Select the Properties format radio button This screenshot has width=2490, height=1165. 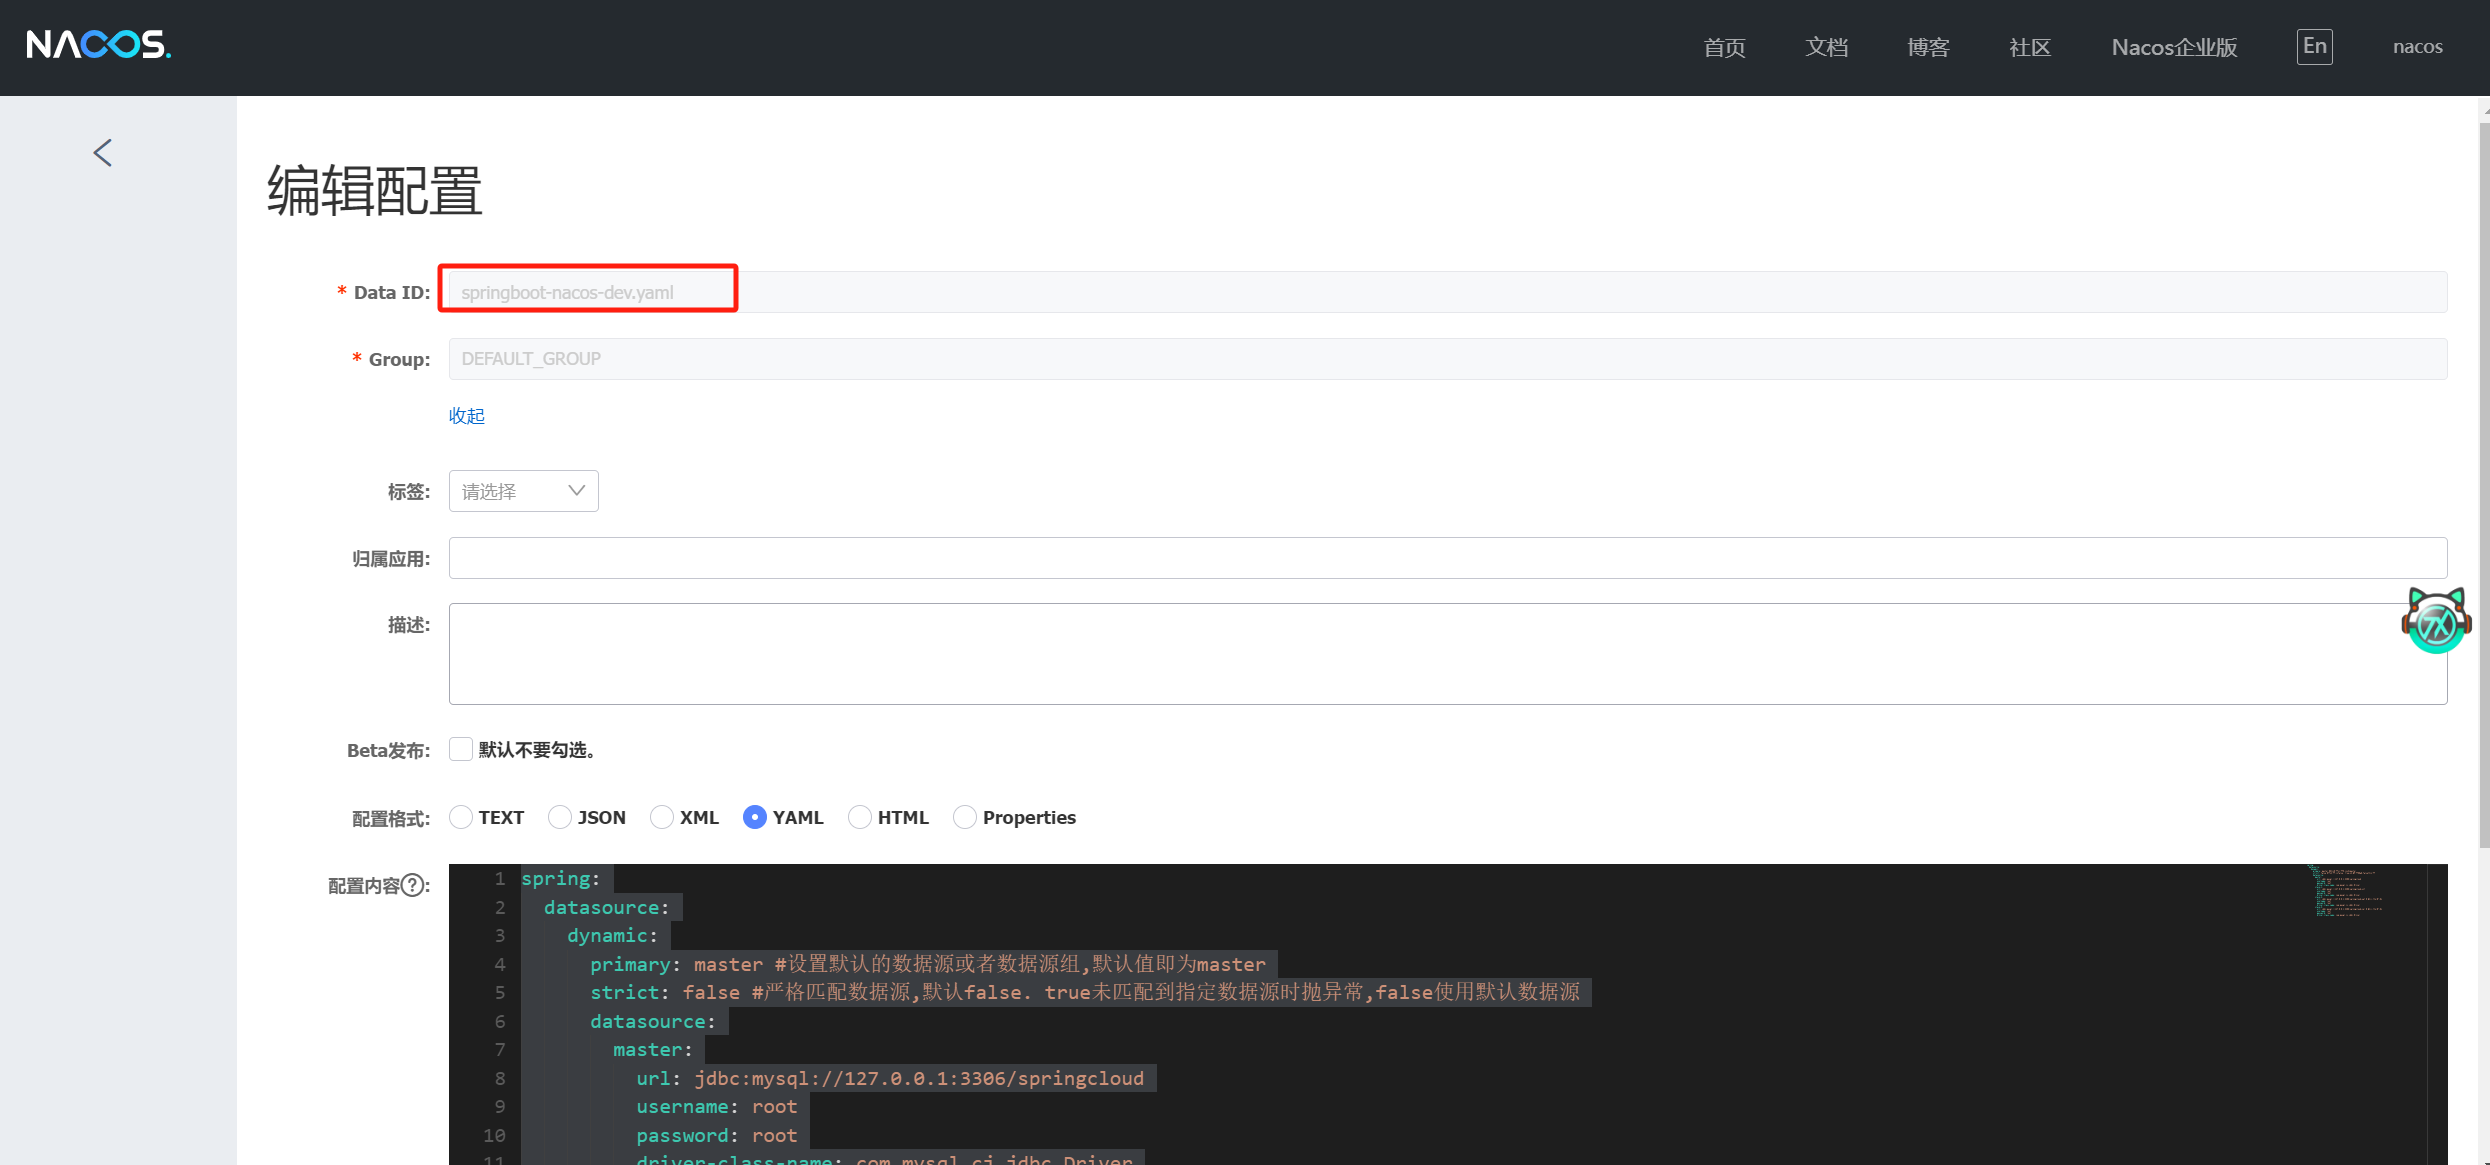(965, 817)
